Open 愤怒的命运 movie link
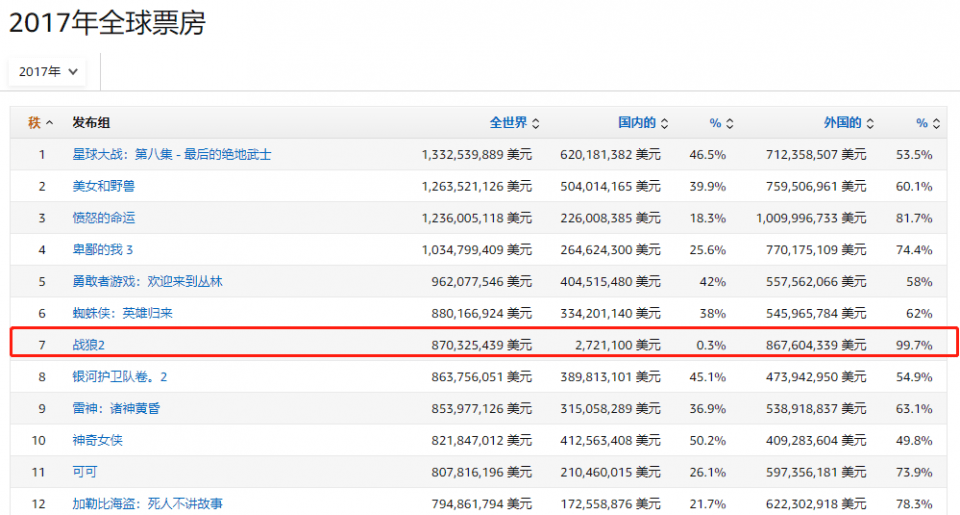The image size is (960, 515). [x=105, y=218]
